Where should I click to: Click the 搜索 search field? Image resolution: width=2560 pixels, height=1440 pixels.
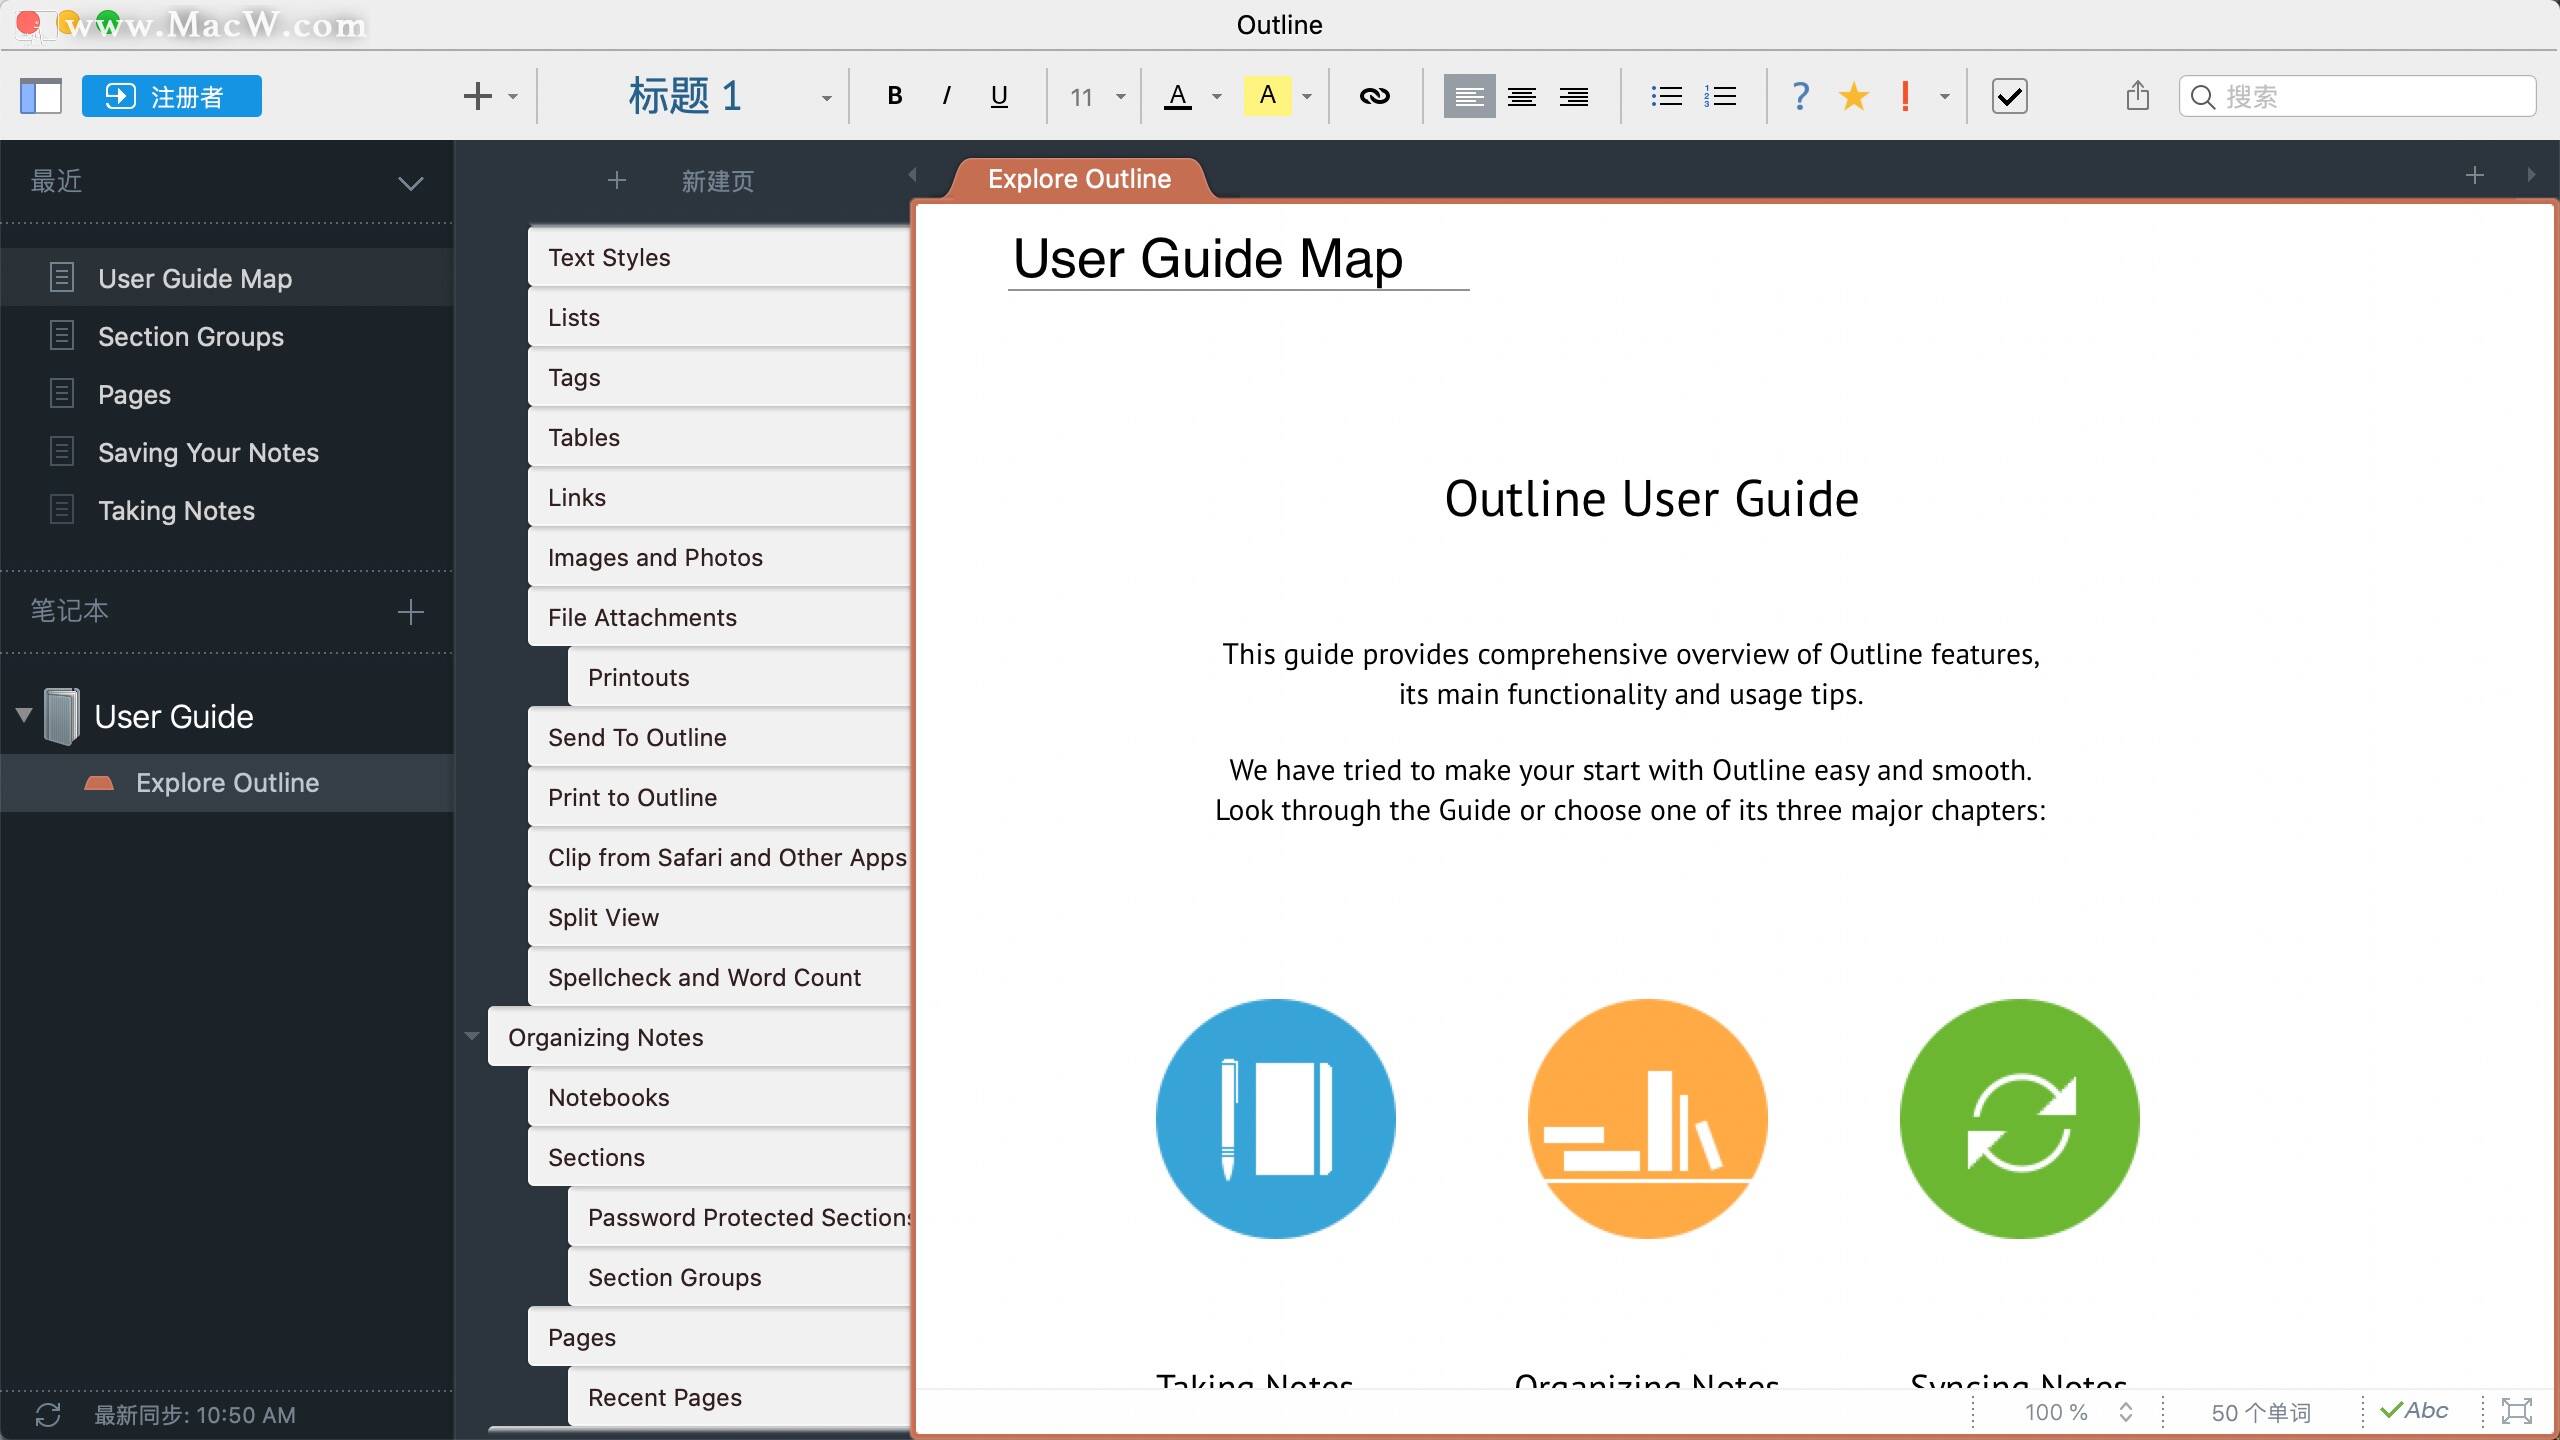(x=2357, y=96)
